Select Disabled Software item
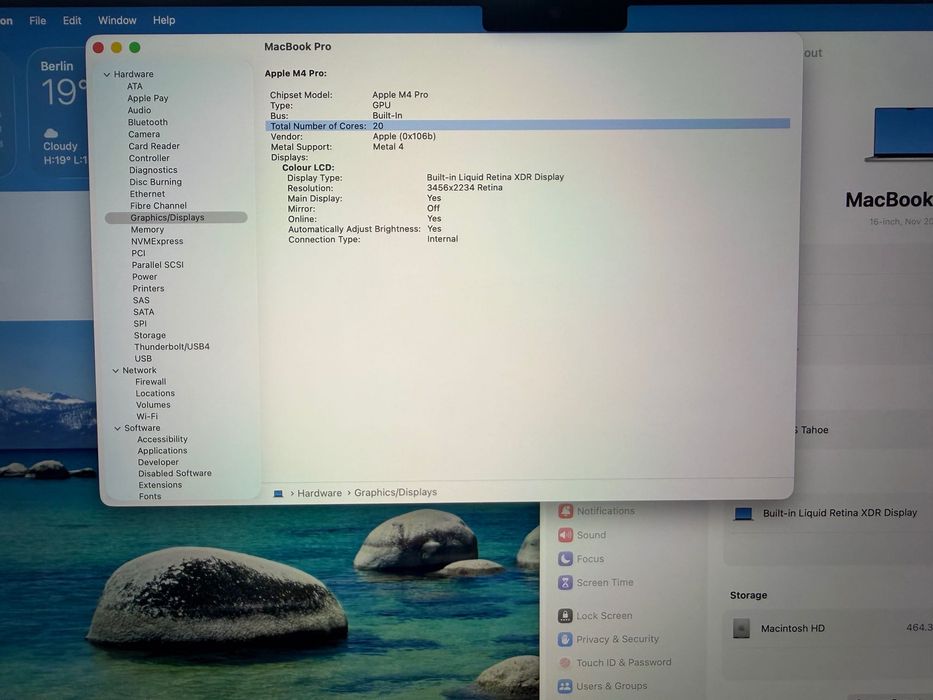This screenshot has height=700, width=933. (174, 473)
